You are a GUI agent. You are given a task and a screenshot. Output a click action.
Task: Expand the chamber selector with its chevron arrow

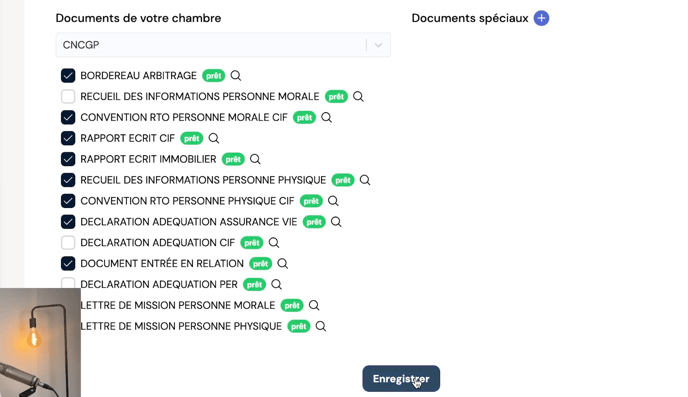(378, 45)
